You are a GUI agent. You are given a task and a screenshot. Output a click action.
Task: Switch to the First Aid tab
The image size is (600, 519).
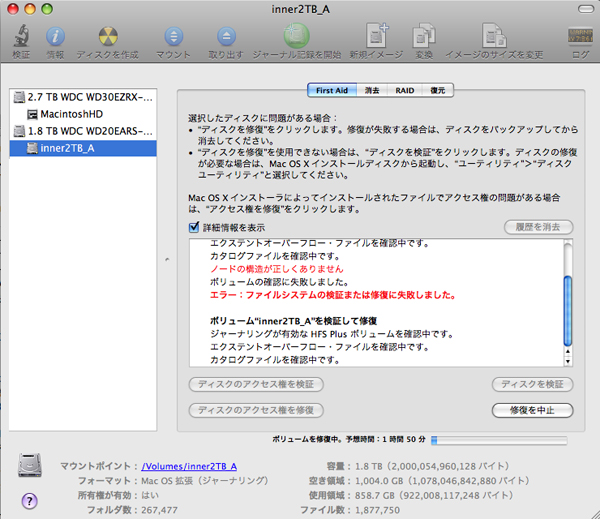(332, 90)
